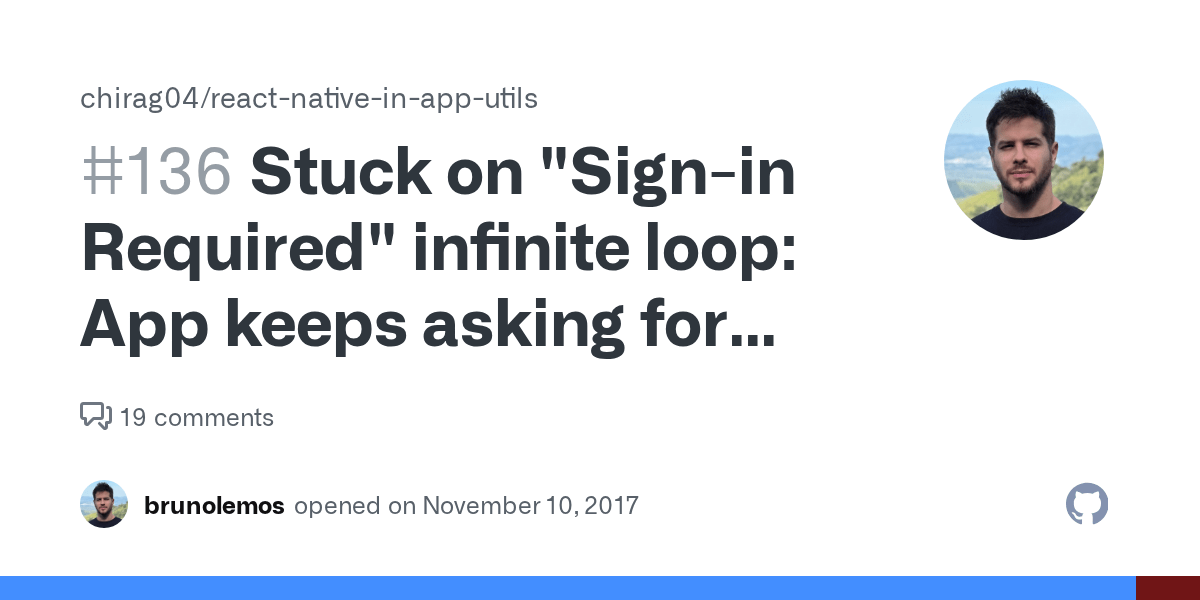Click the "opened on" label text
The image size is (1200, 600).
(x=354, y=506)
